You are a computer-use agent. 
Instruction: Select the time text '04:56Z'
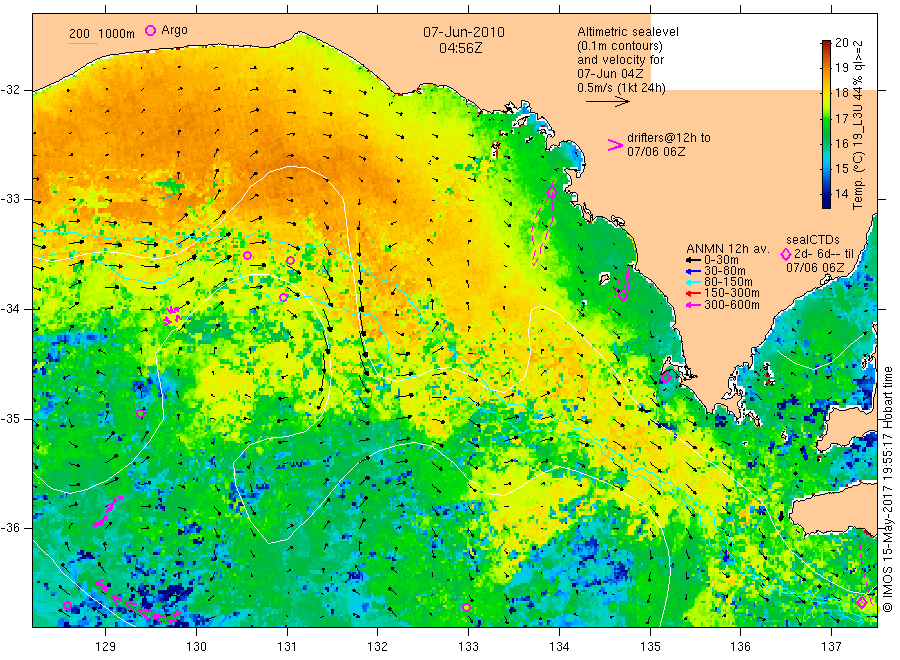(460, 48)
